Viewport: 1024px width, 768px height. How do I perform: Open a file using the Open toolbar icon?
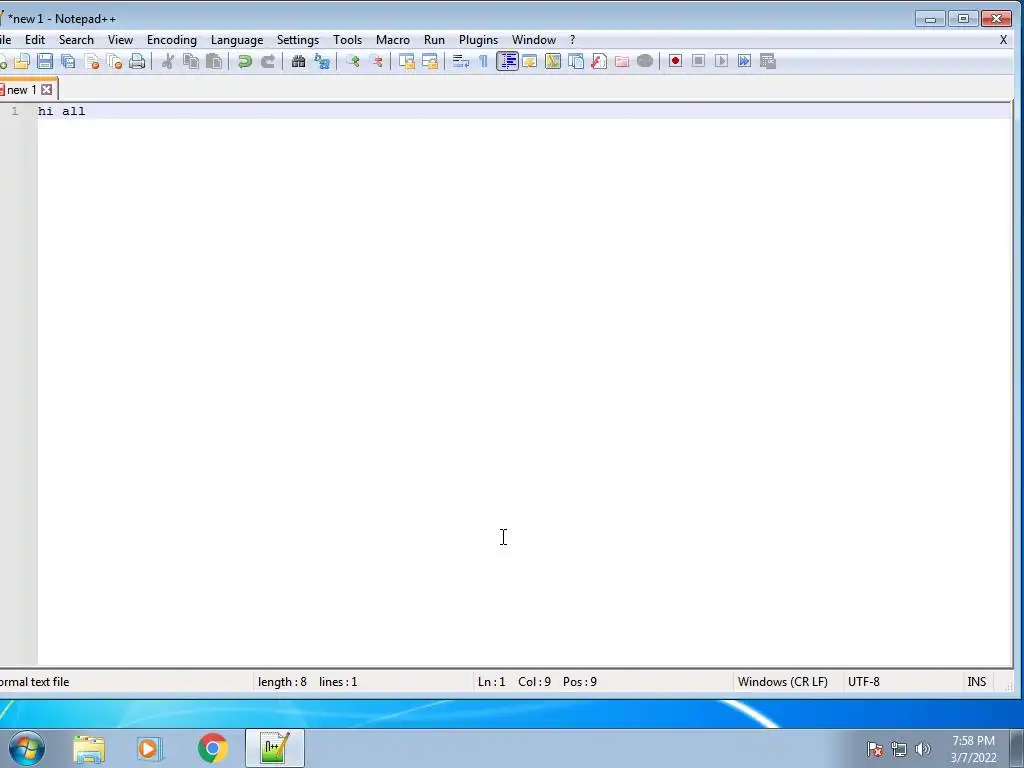coord(22,61)
